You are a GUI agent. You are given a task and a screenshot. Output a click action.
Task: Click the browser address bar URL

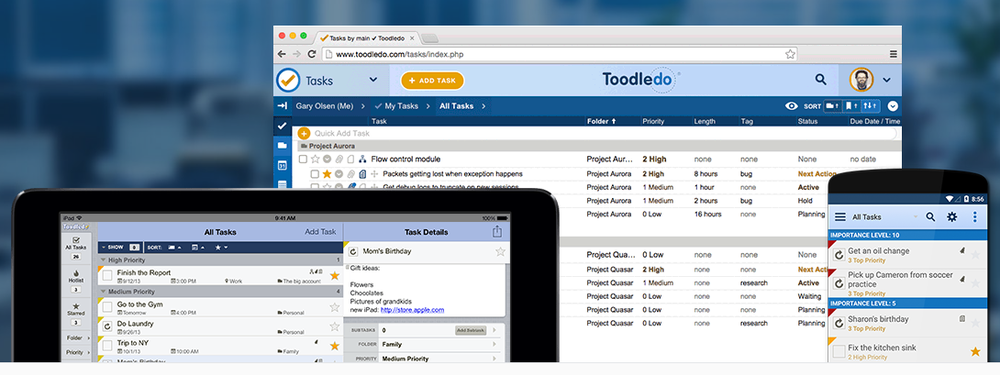[399, 54]
